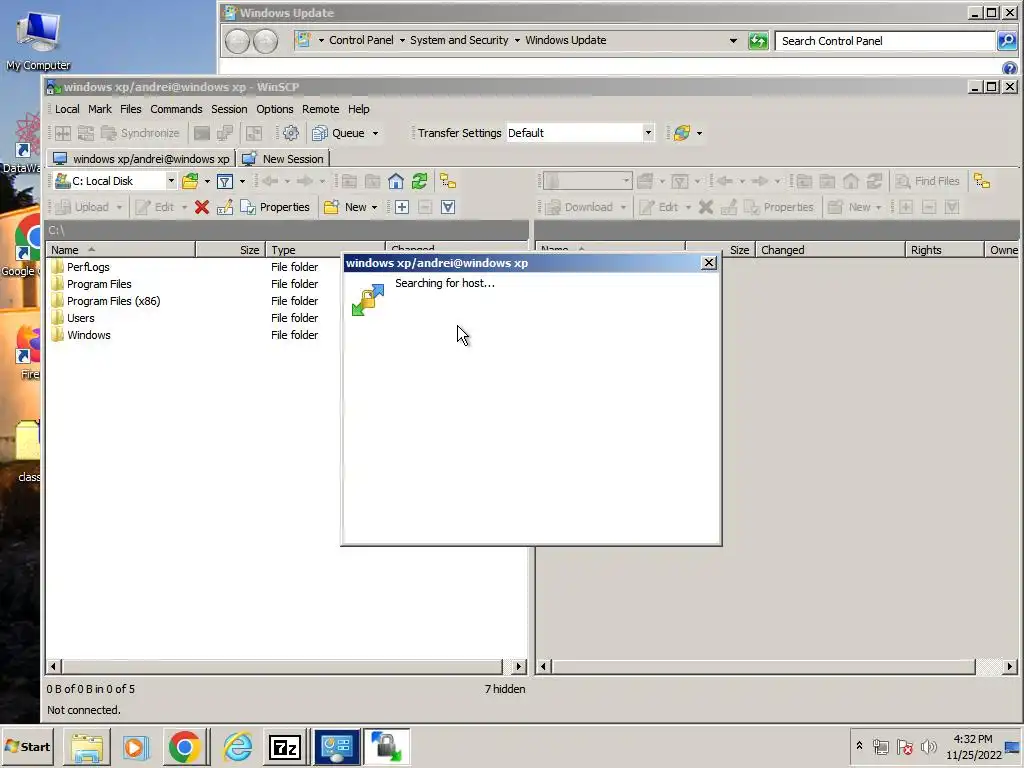1024x768 pixels.
Task: Click the local open directory folder icon
Action: tap(190, 181)
